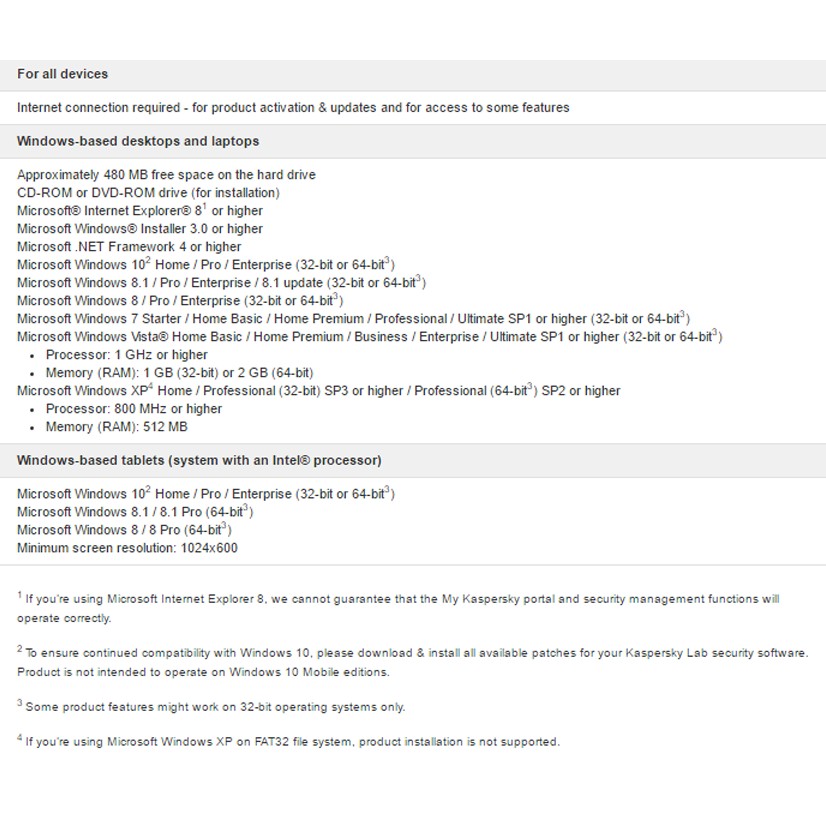Click the Windows 7 Starter requirement line
Viewport: 826px width, 826px height.
click(353, 319)
